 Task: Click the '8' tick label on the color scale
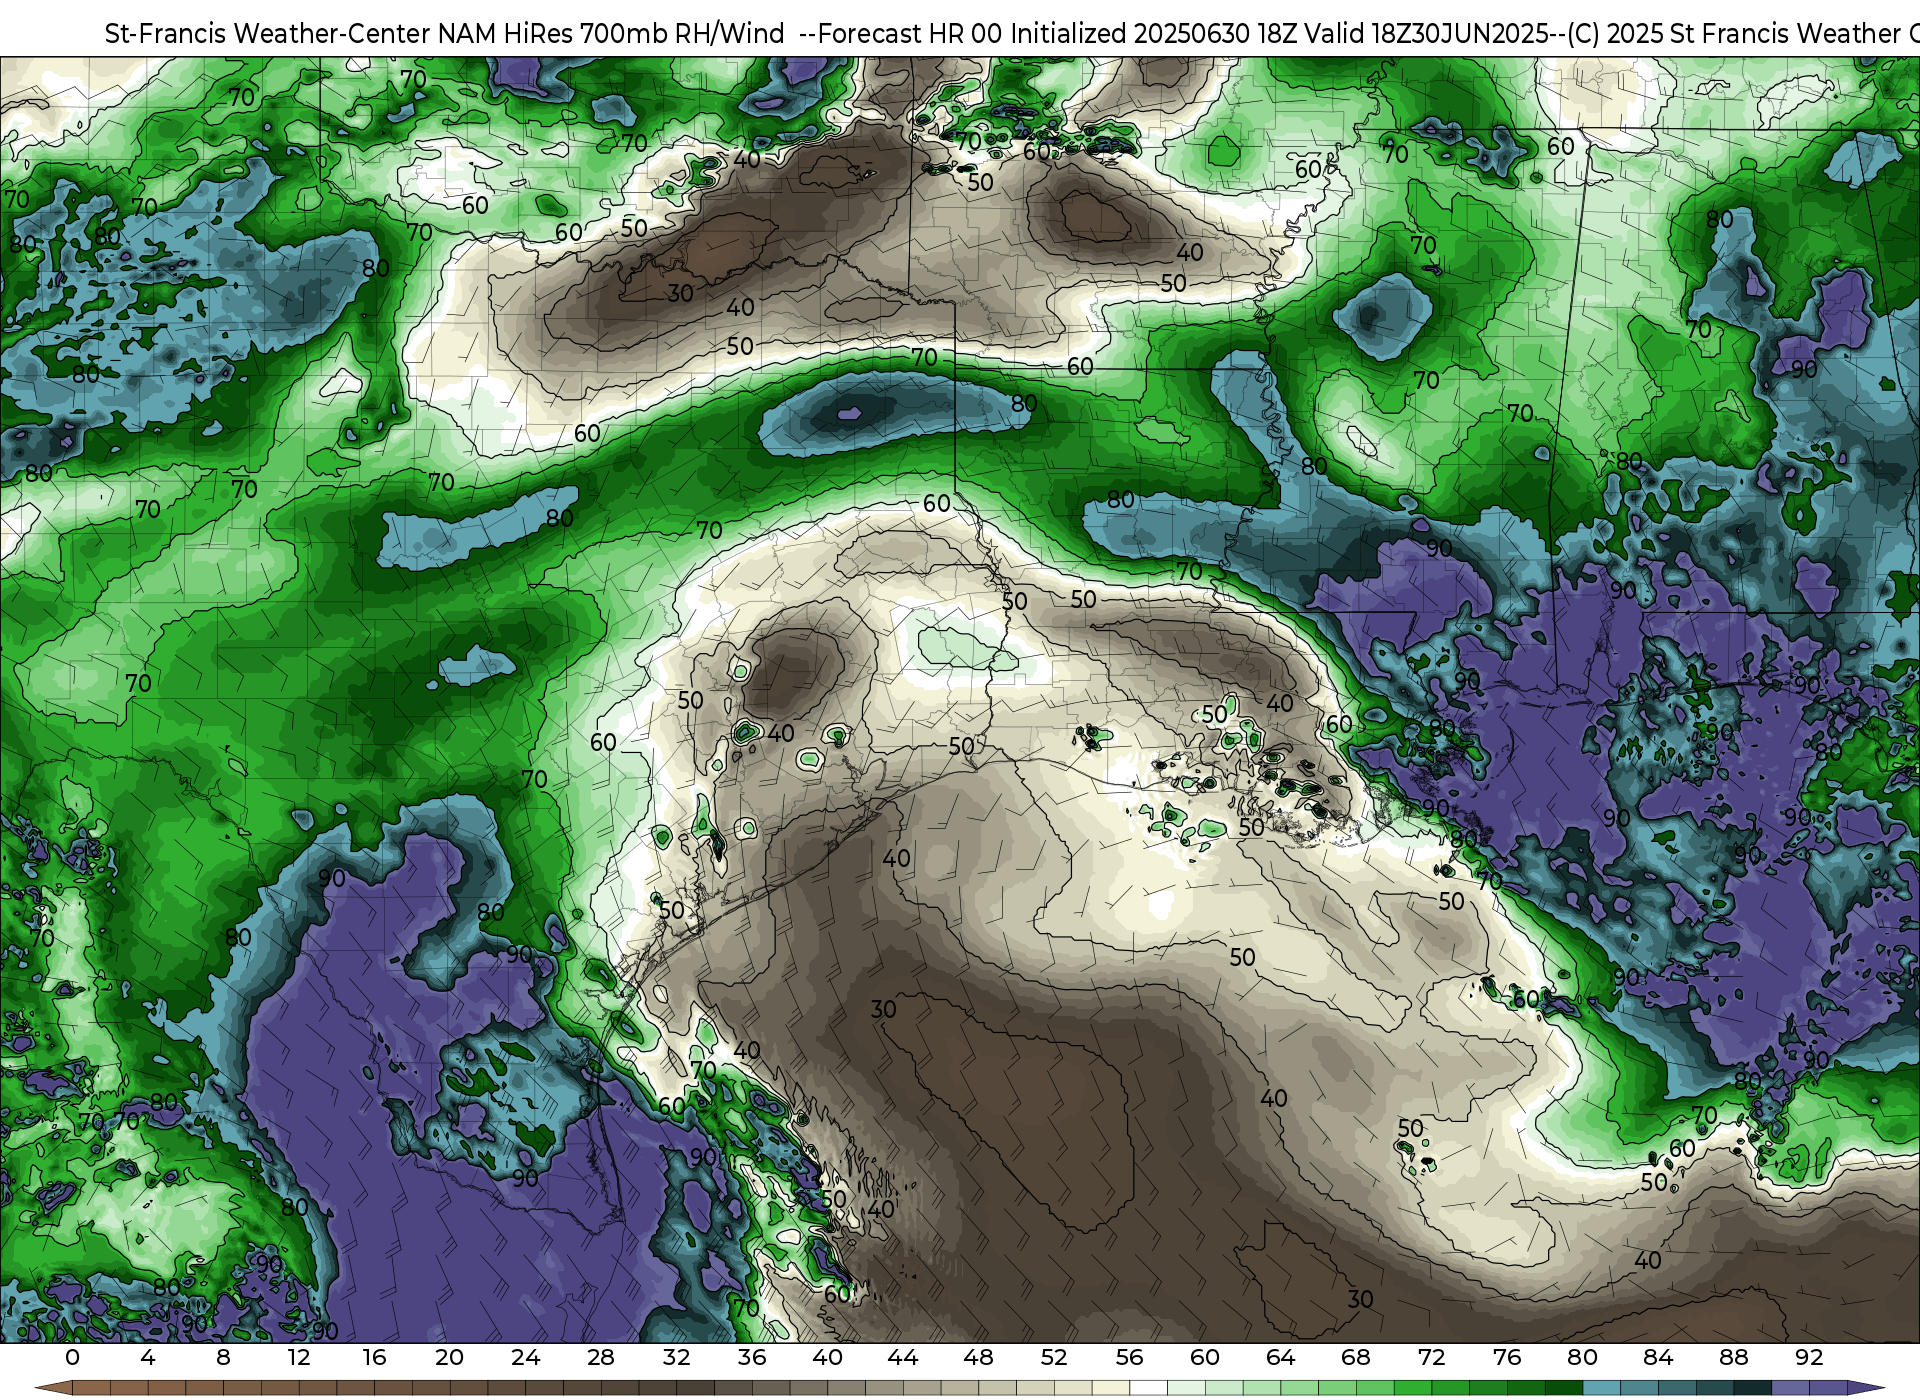[223, 1357]
